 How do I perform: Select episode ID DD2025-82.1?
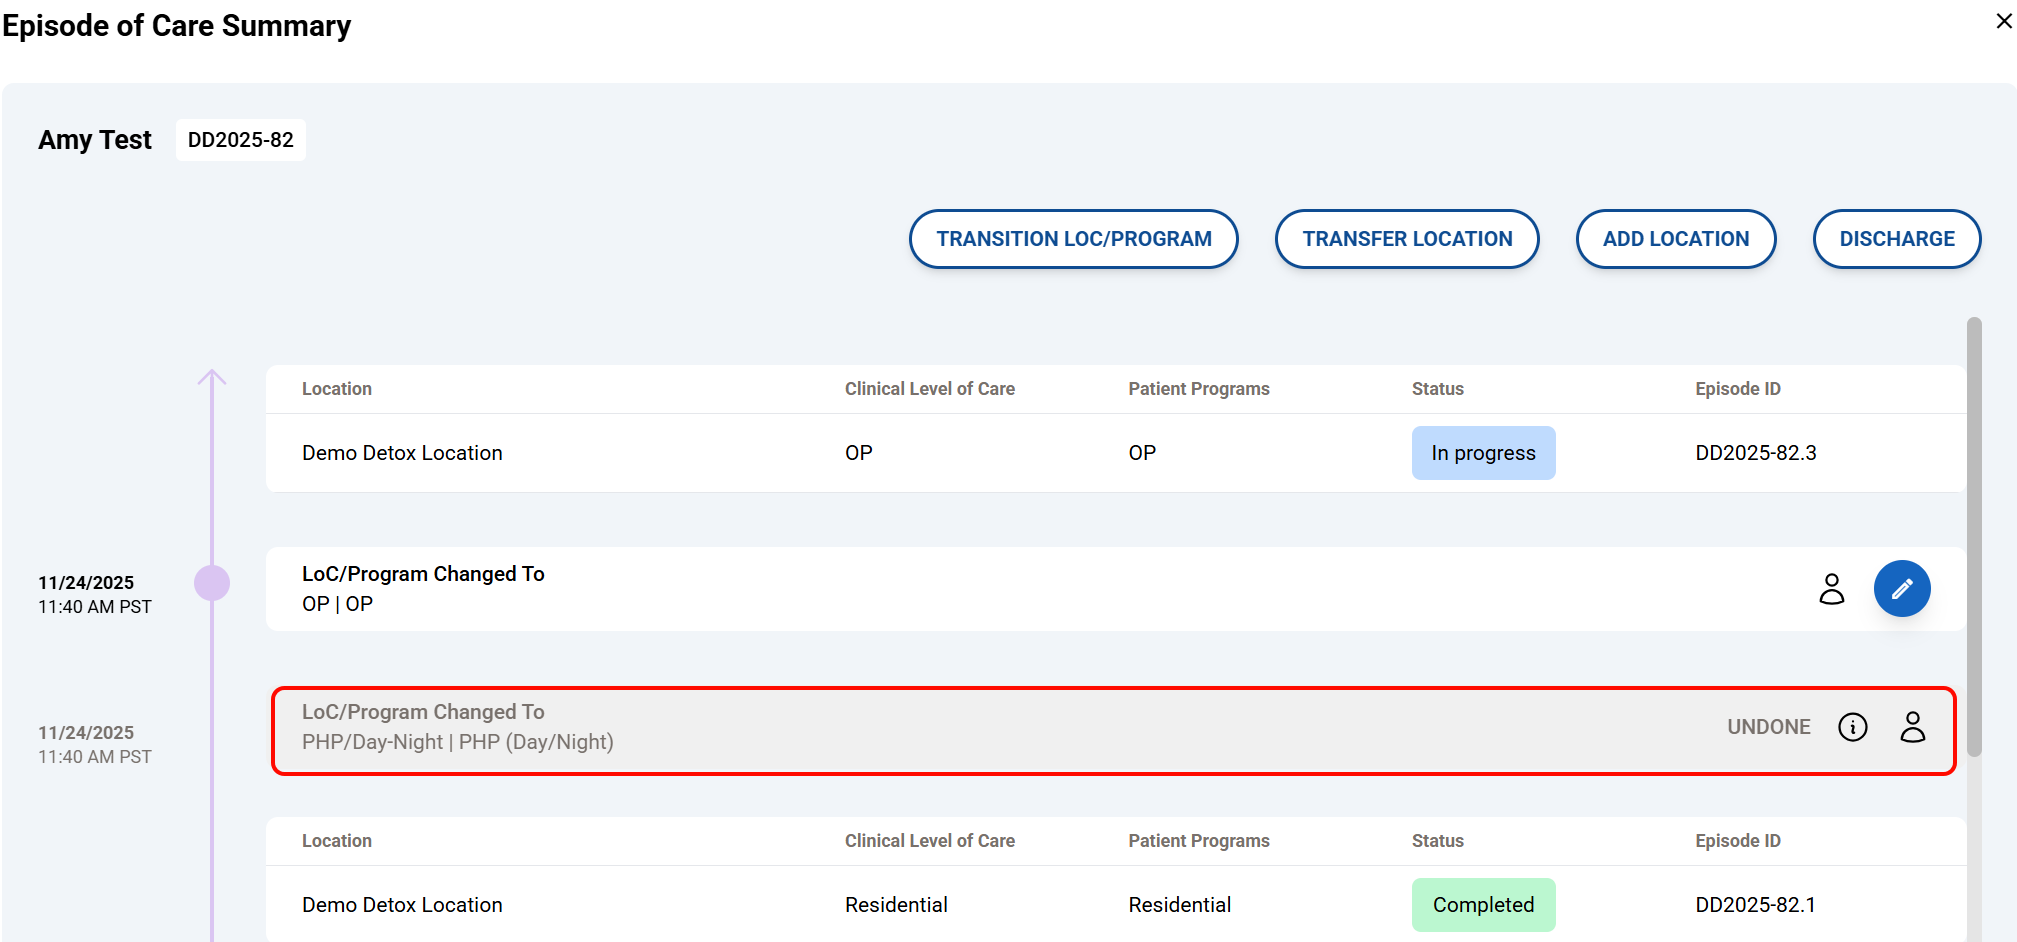[1755, 905]
